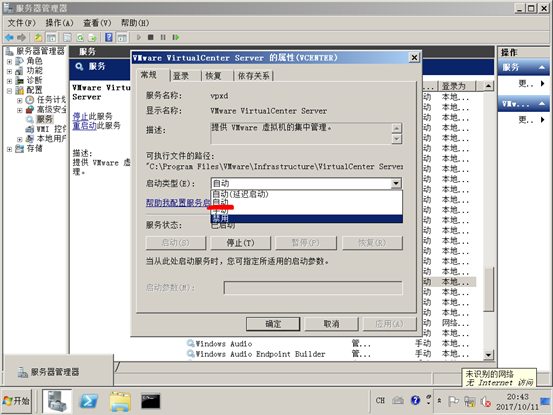Select WMI 控件 in the tree
Screen dimensions: 553x415
pyautogui.click(x=51, y=129)
